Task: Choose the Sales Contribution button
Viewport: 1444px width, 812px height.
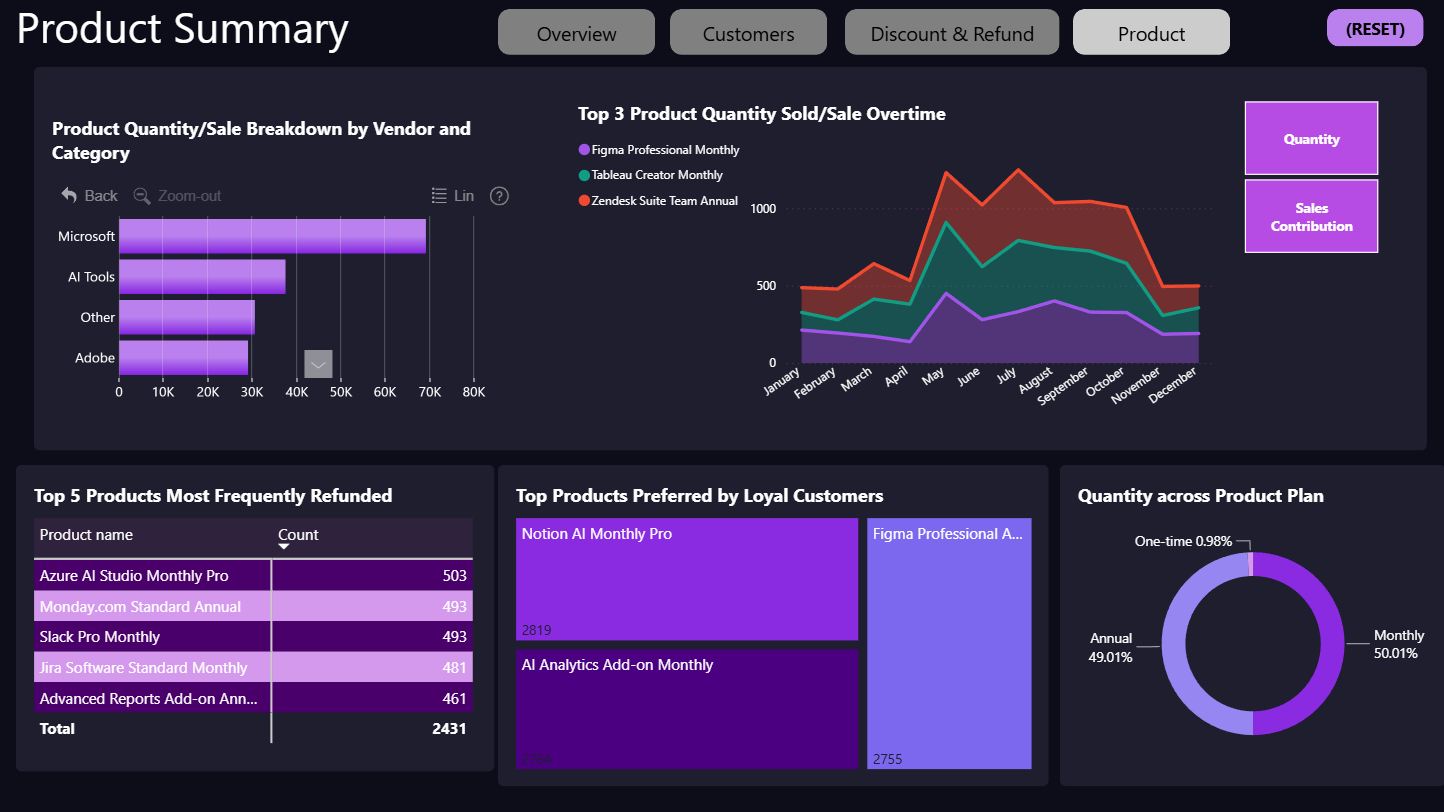Action: (1312, 216)
